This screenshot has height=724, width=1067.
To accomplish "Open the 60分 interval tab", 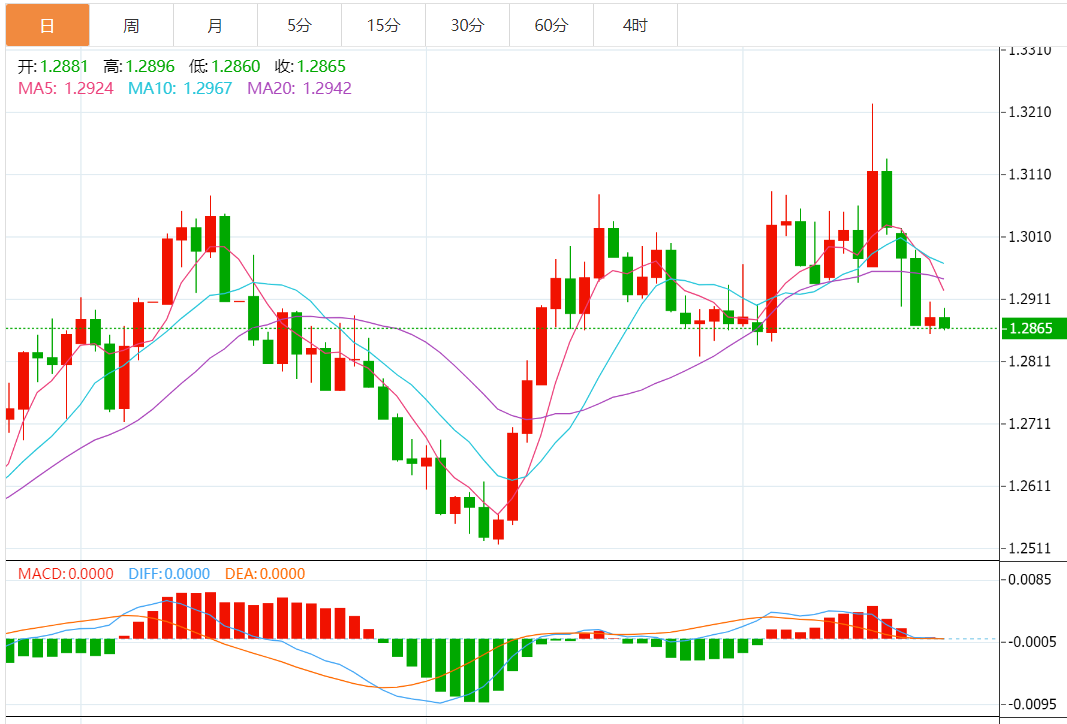I will [x=551, y=26].
